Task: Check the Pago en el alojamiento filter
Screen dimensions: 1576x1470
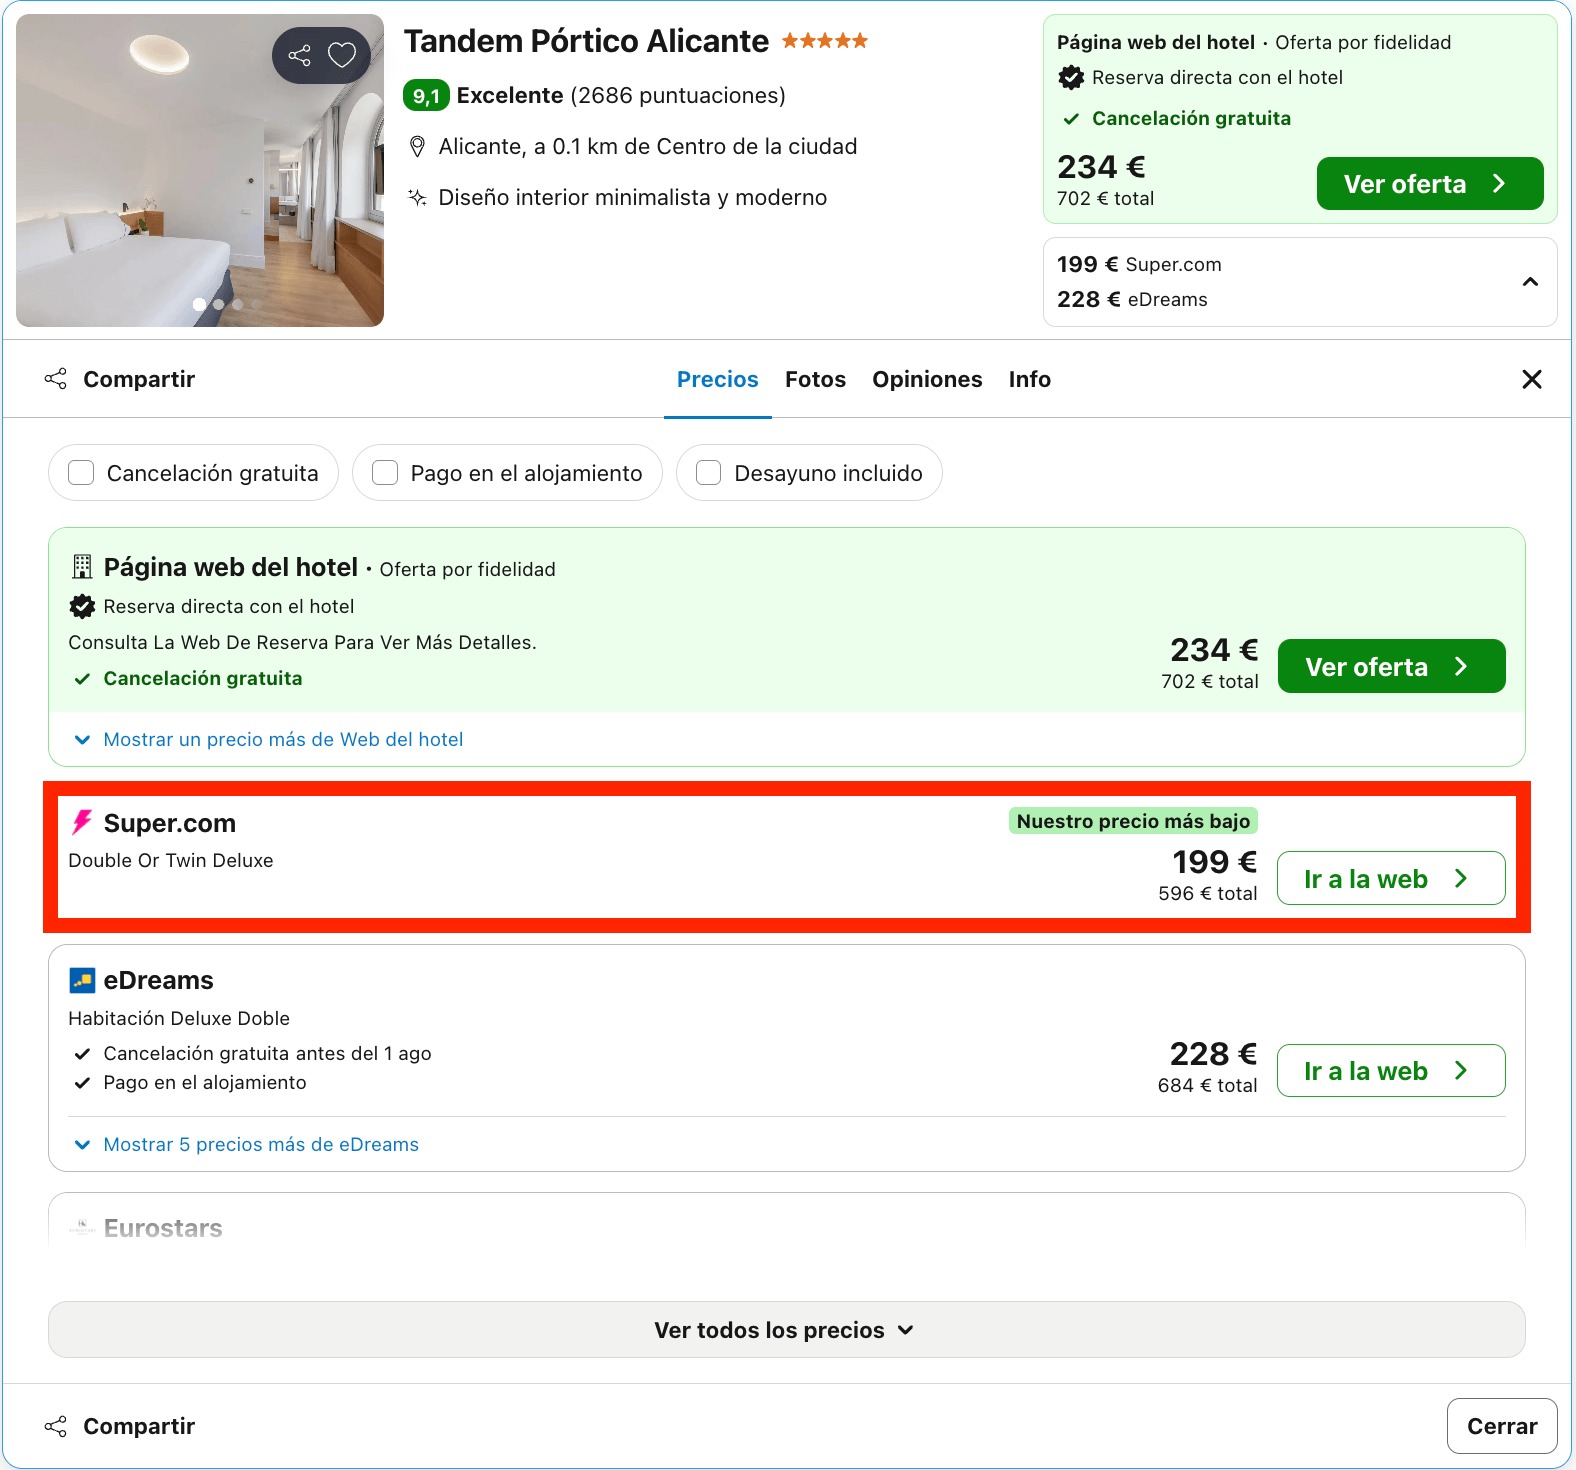Action: (x=385, y=473)
